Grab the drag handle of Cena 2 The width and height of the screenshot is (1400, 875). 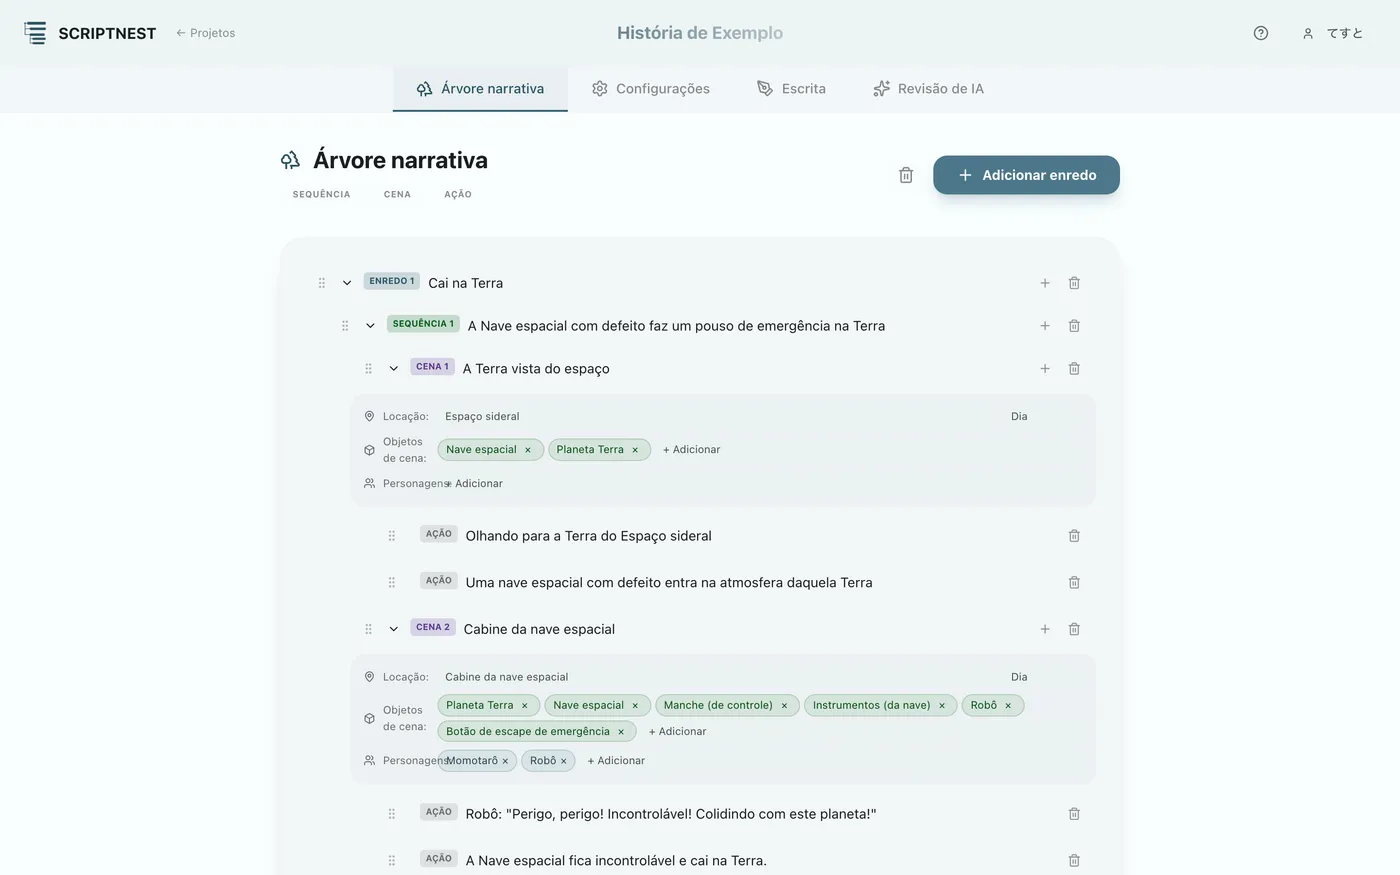[368, 629]
